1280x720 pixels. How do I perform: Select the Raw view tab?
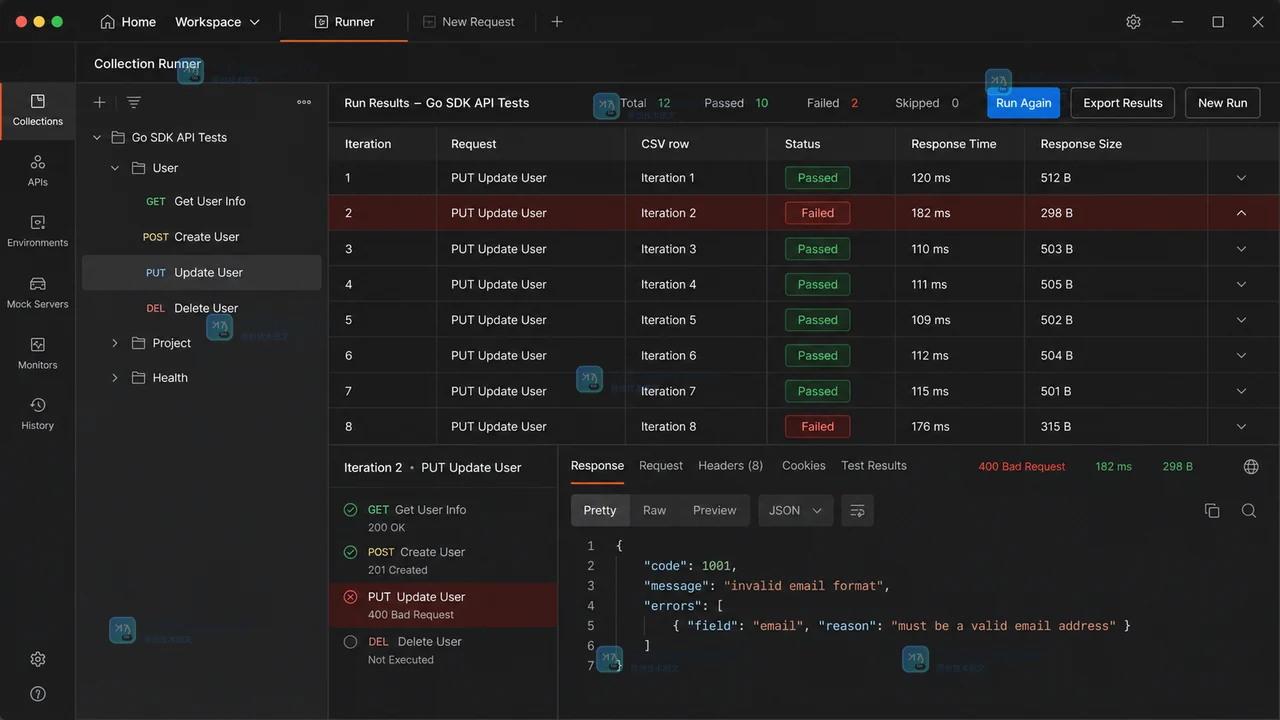(654, 510)
